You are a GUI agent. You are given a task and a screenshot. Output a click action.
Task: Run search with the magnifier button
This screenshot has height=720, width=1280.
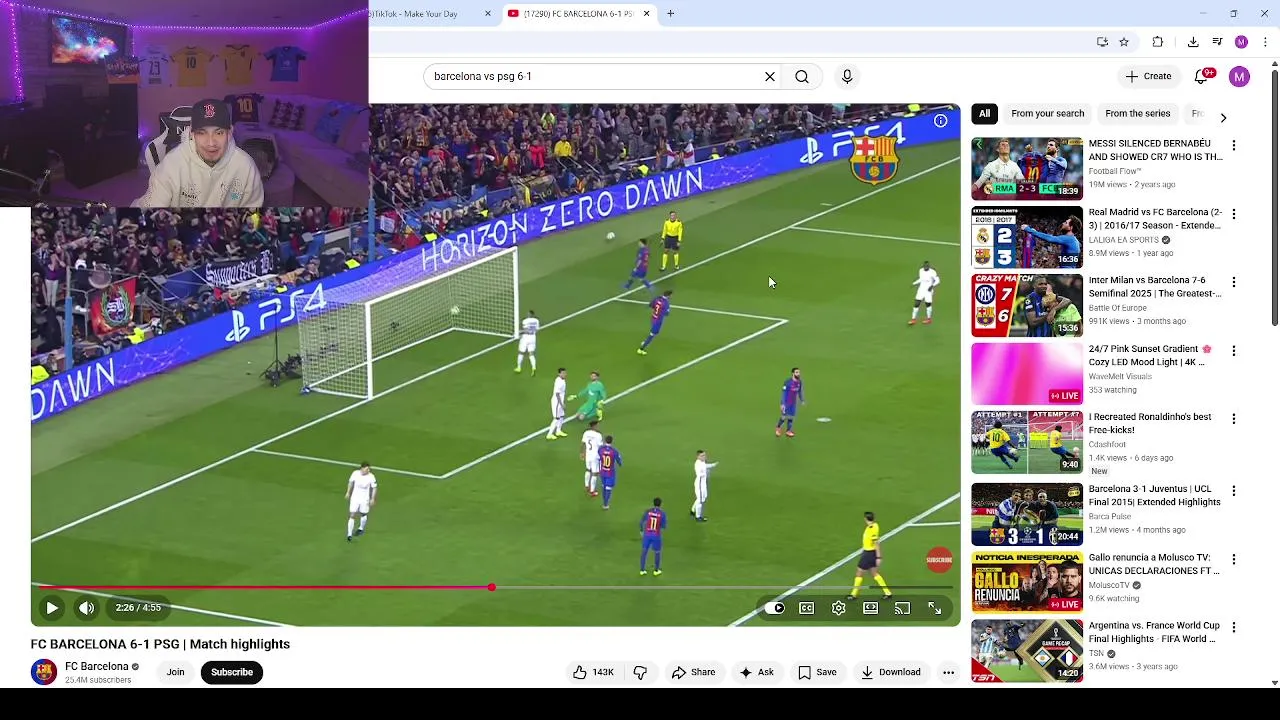(802, 76)
